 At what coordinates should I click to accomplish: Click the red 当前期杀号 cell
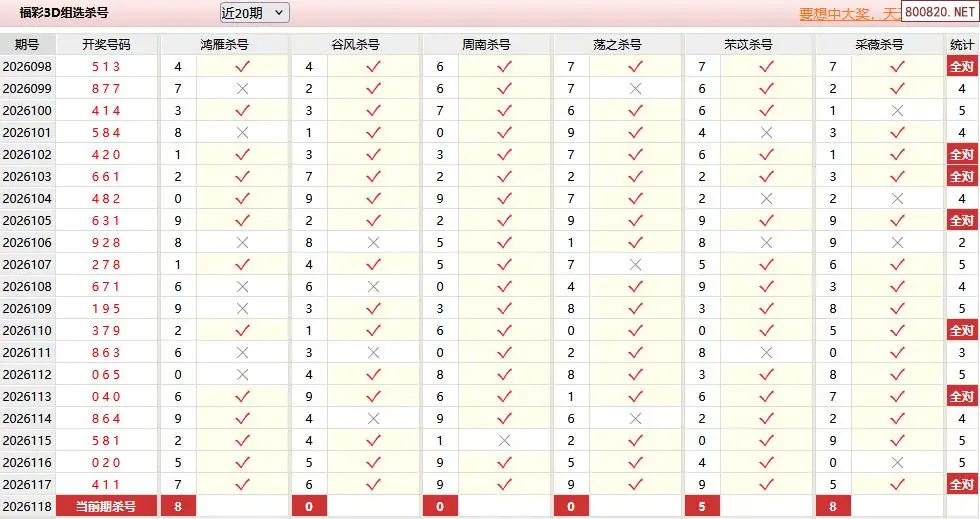pyautogui.click(x=106, y=506)
